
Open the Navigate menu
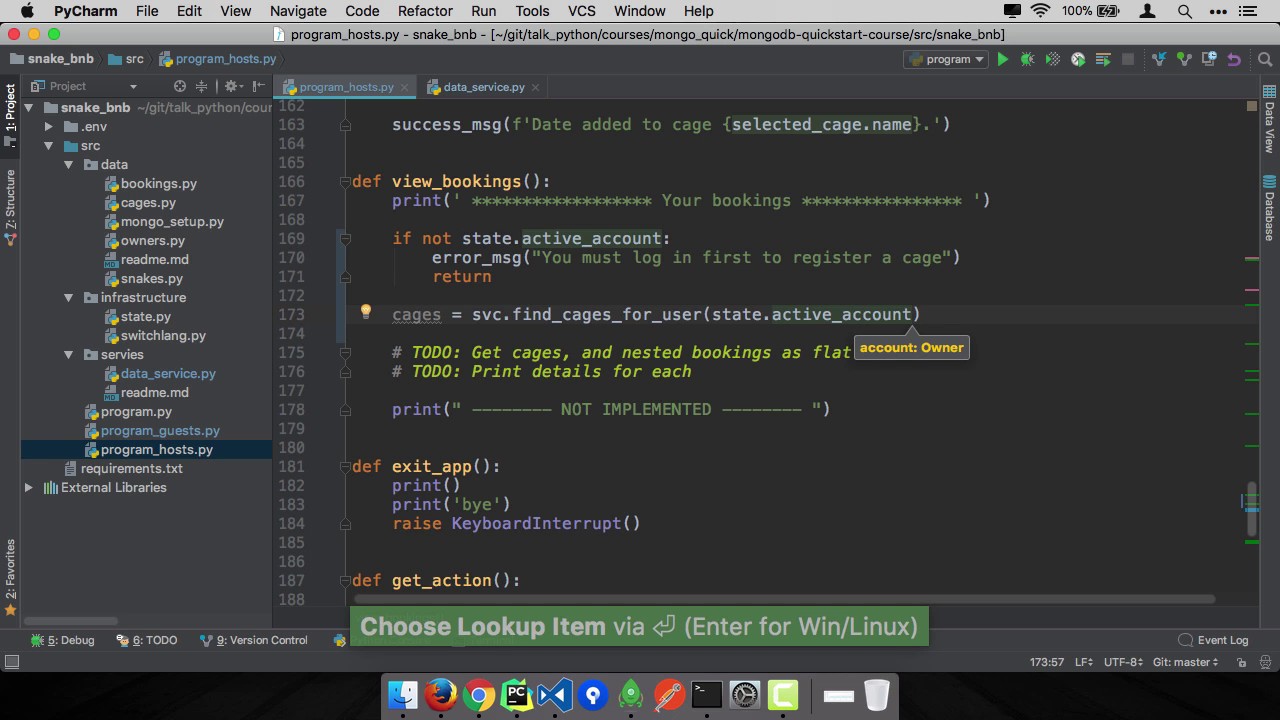tap(298, 11)
